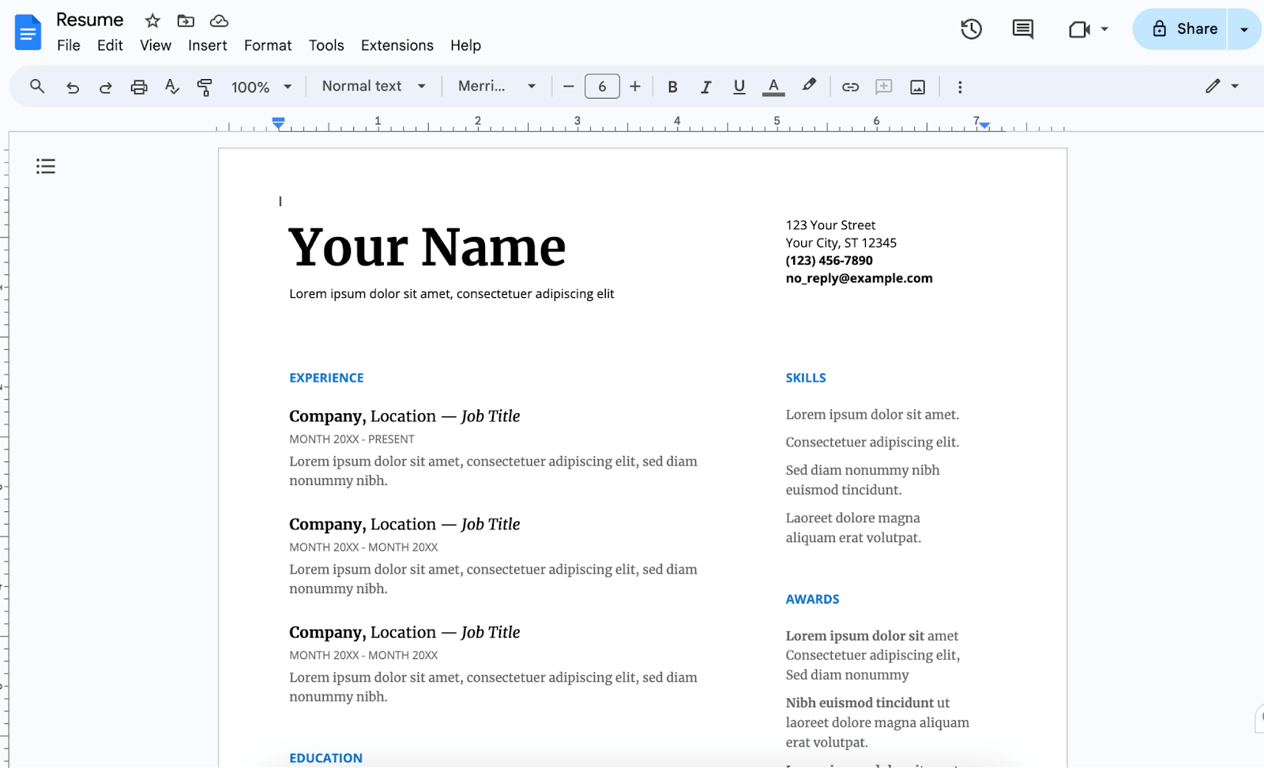Click the left indent marker on ruler
Screen dimensions: 1264x768
pyautogui.click(x=278, y=123)
